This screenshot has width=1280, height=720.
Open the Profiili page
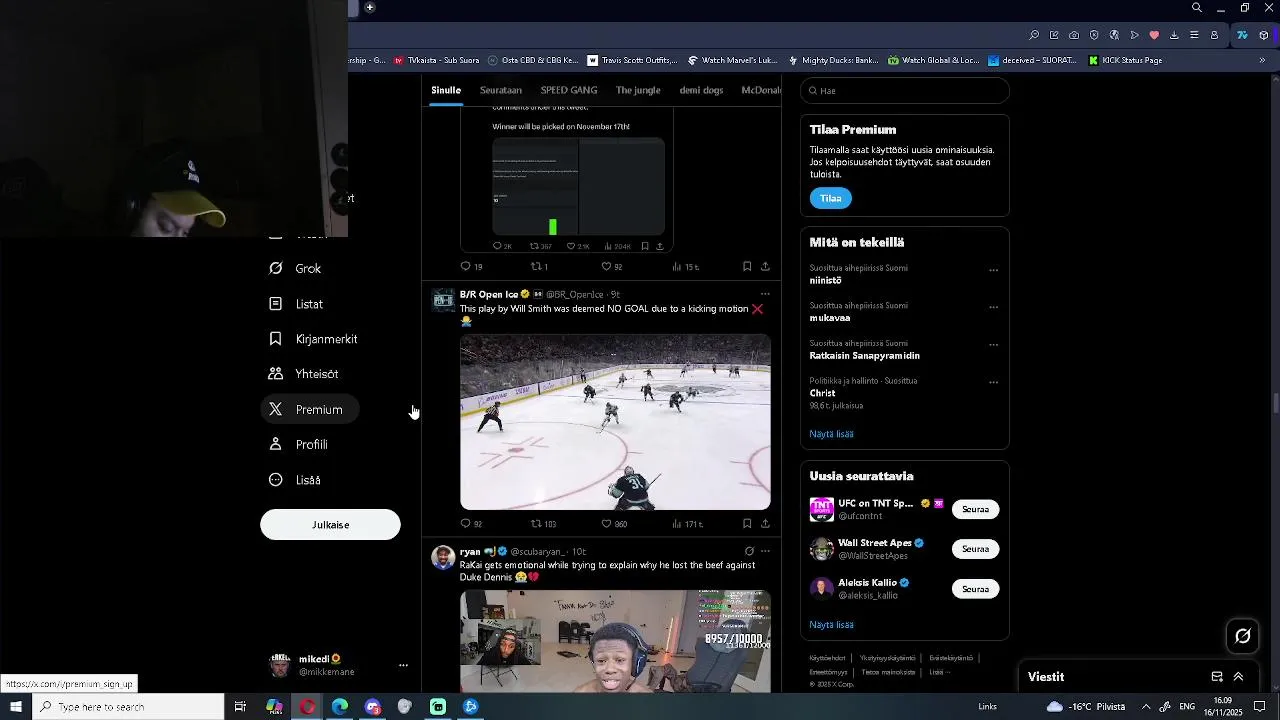point(298,444)
